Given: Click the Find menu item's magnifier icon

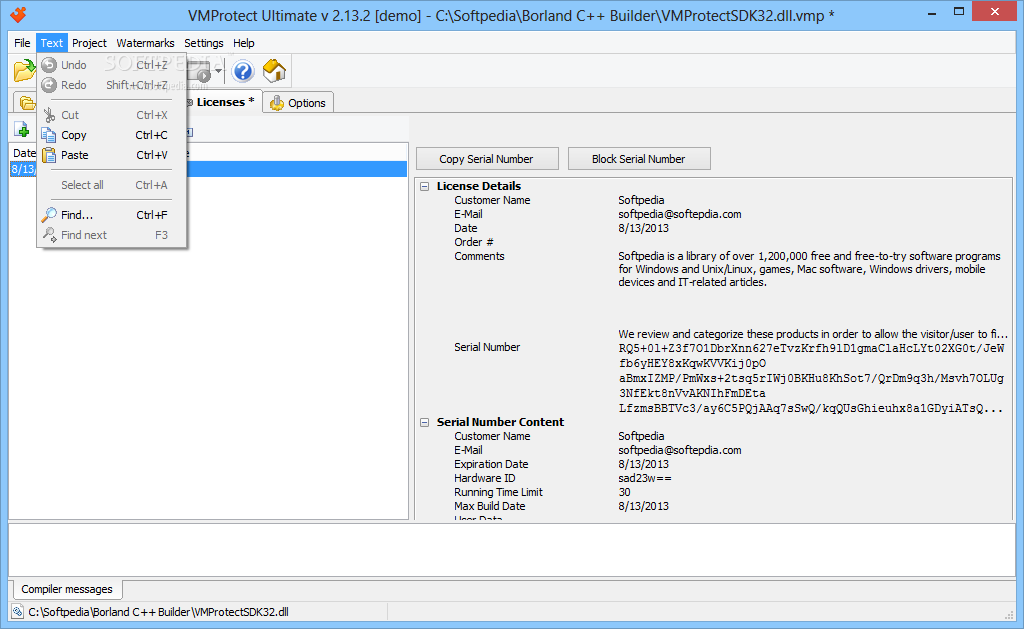Looking at the screenshot, I should click(x=49, y=215).
